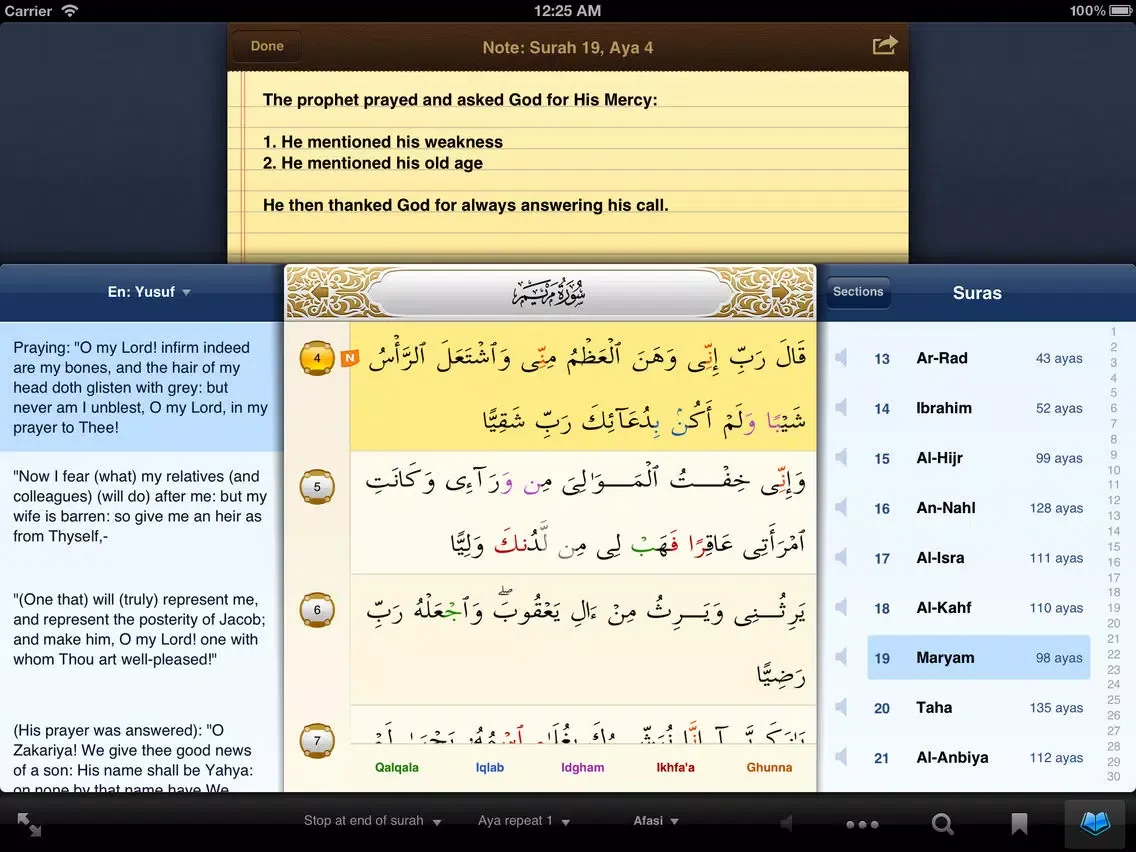Tap Done to close the note
The width and height of the screenshot is (1136, 852).
tap(267, 46)
